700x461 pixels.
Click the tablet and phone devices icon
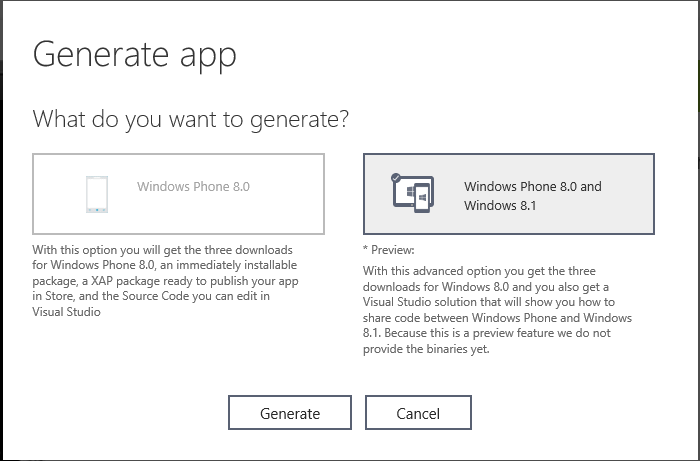(x=413, y=194)
